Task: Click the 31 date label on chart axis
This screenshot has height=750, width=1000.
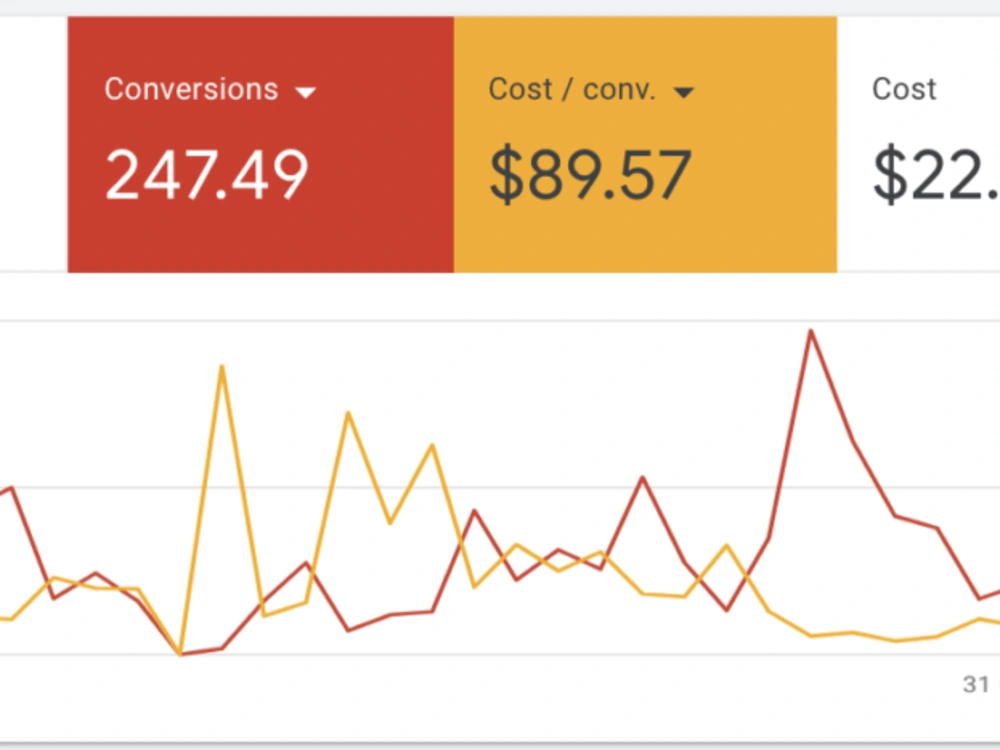Action: [x=976, y=684]
